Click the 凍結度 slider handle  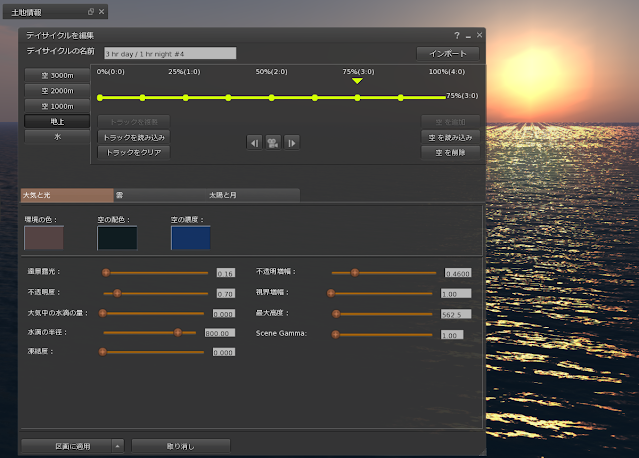pyautogui.click(x=103, y=352)
